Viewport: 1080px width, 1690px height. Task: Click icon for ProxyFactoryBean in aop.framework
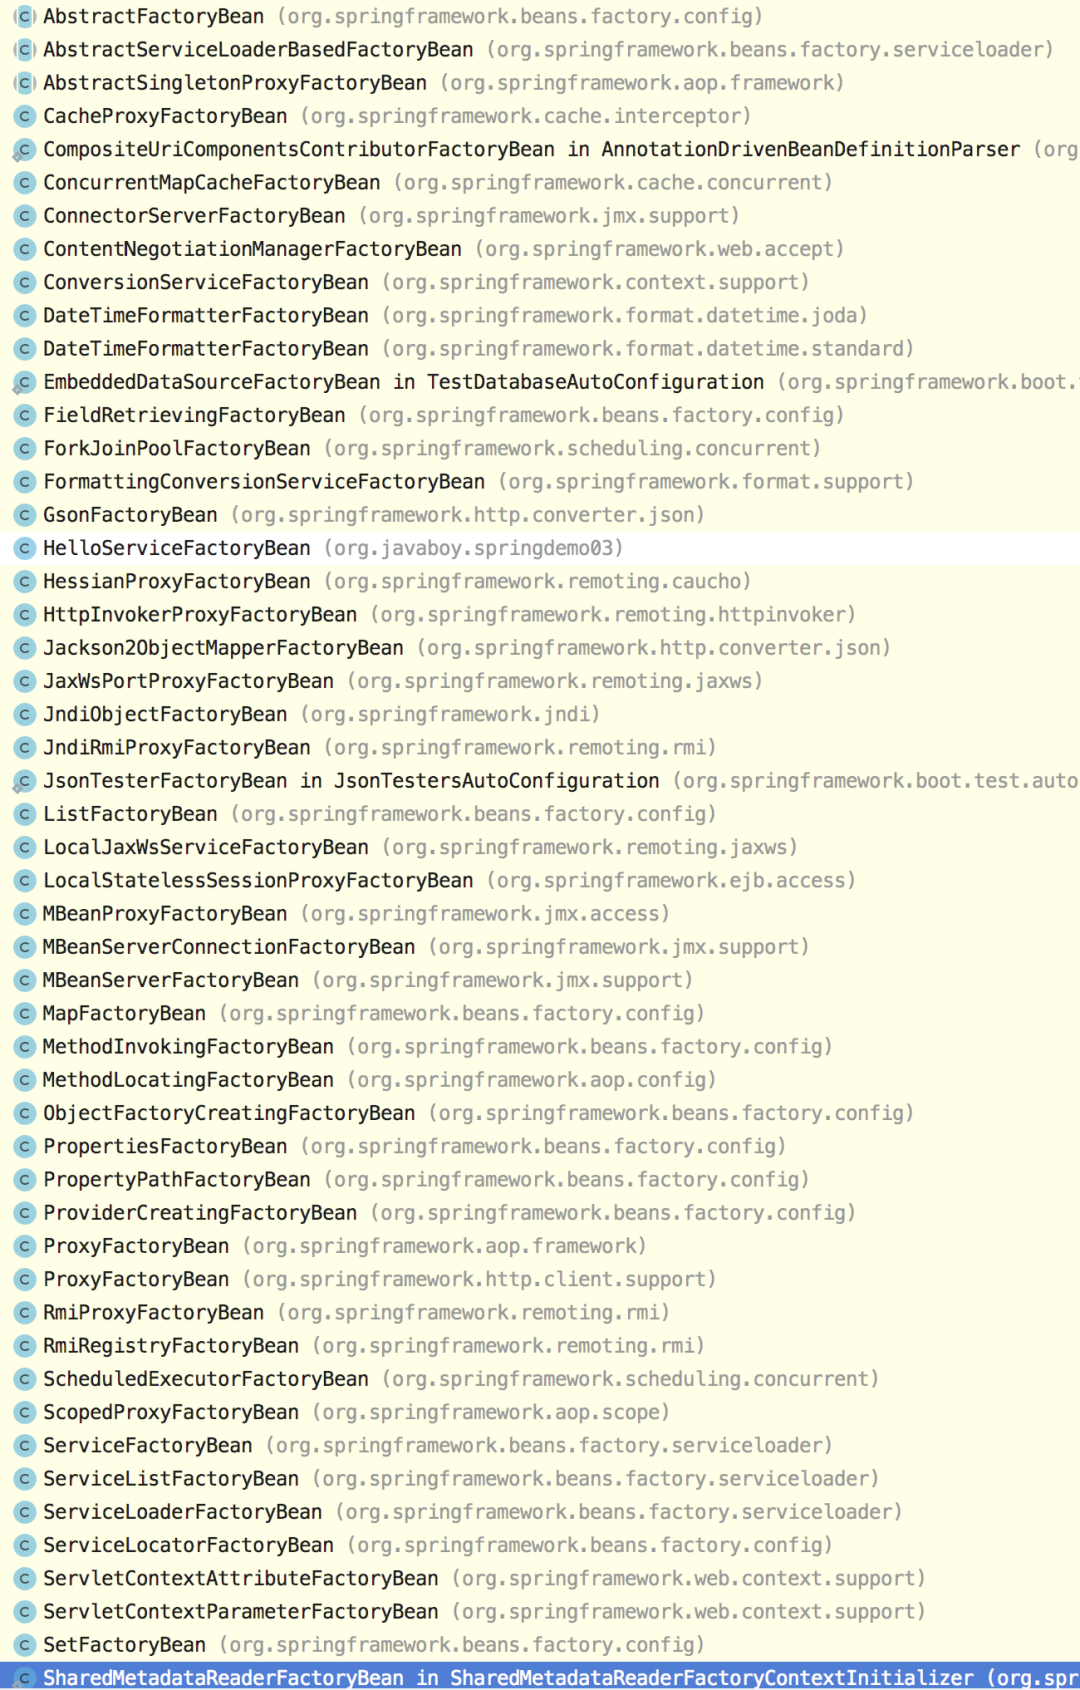[x=24, y=1246]
